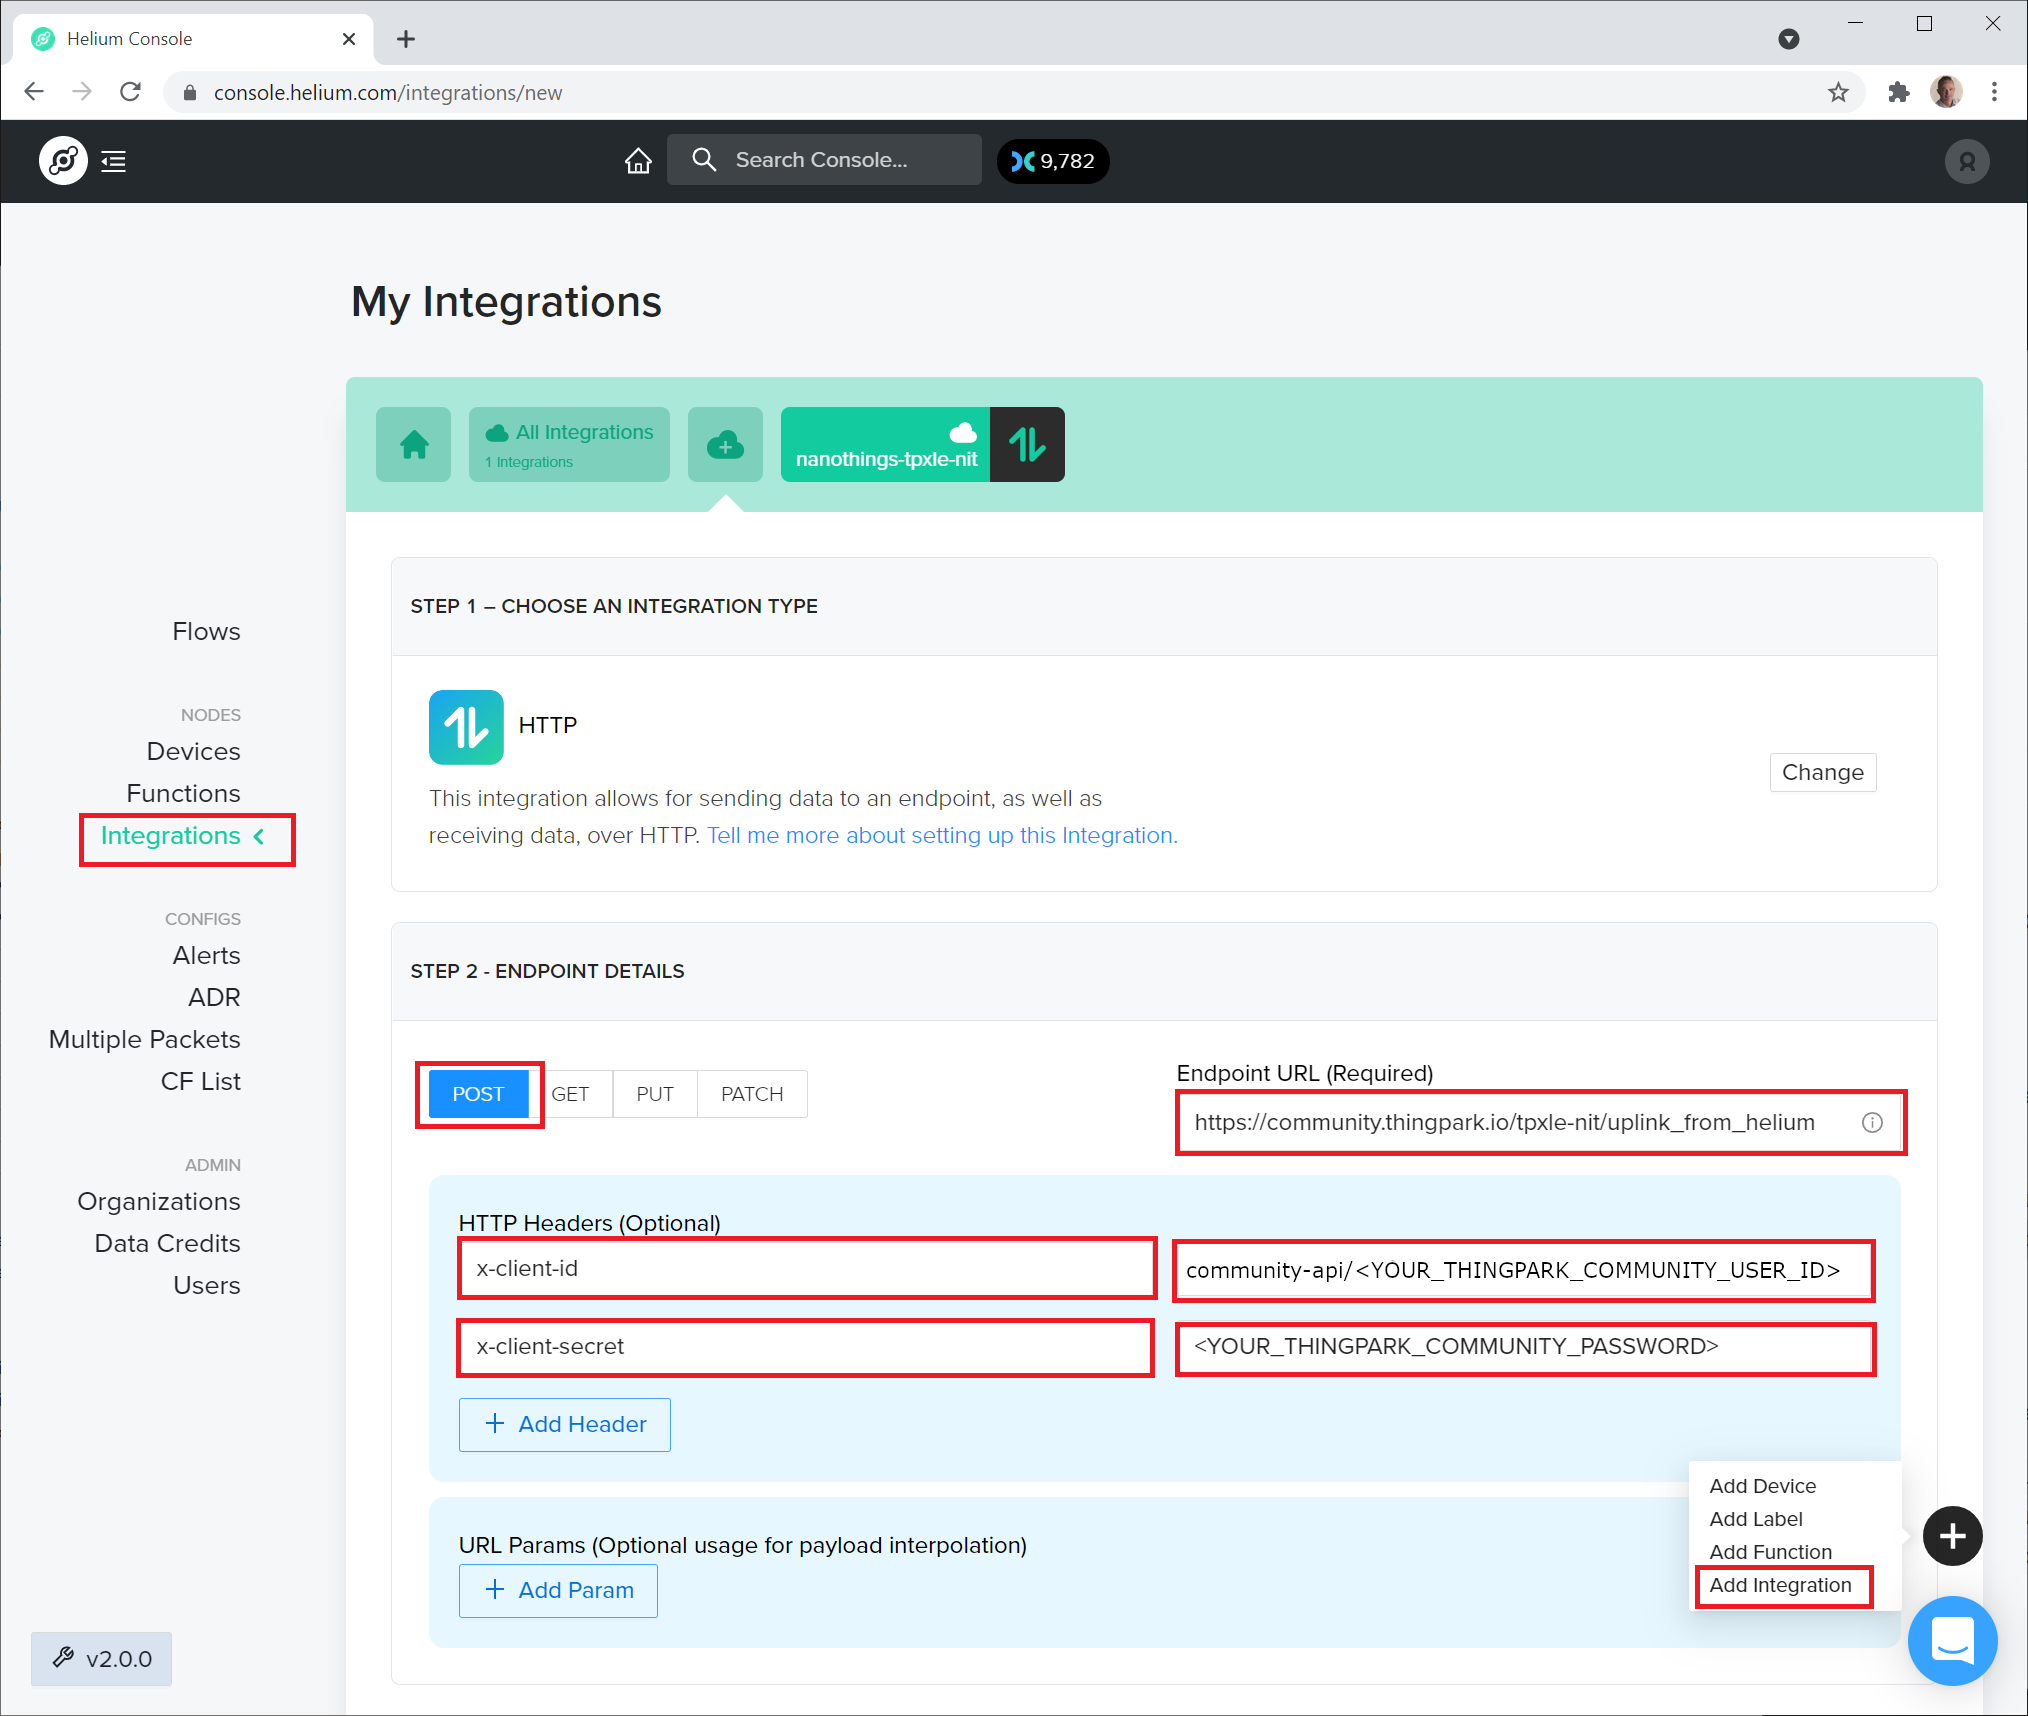Open CF List in the sidebar

(x=200, y=1082)
